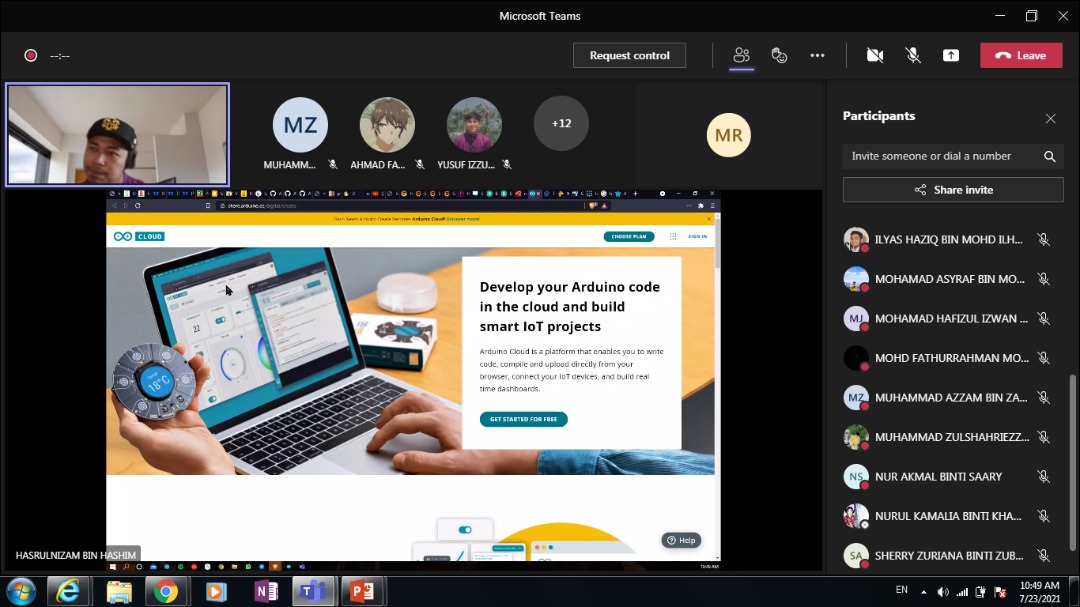The width and height of the screenshot is (1080, 607).
Task: Close the Participants panel
Action: point(1050,118)
